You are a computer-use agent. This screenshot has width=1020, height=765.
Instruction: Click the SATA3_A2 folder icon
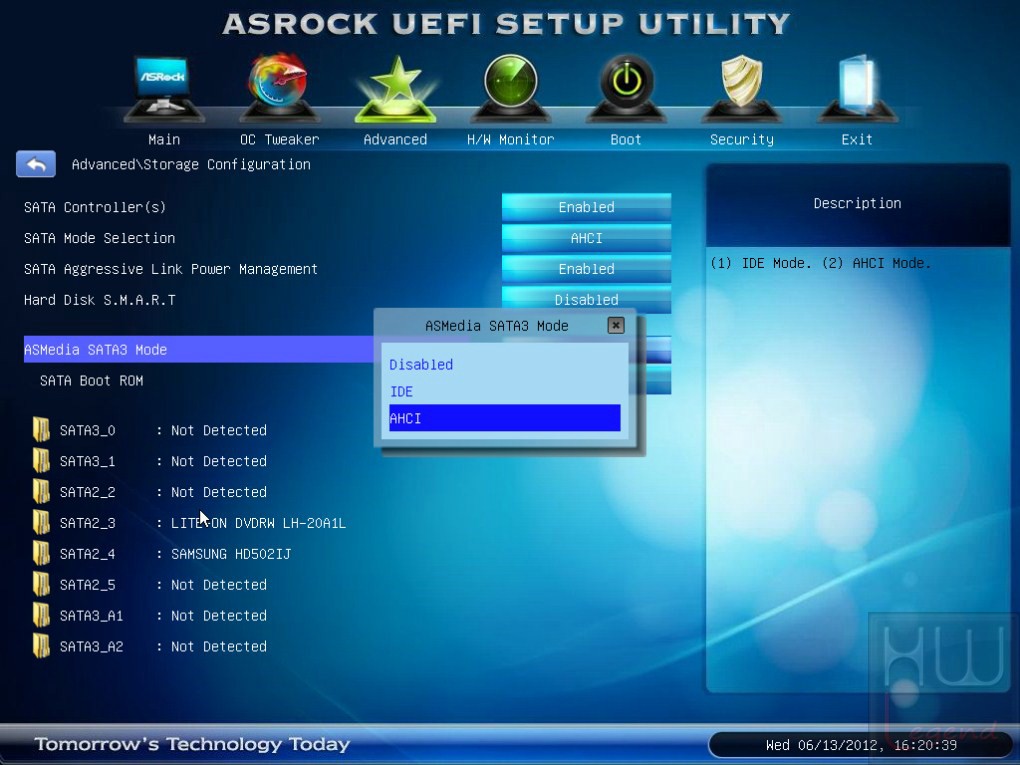(41, 646)
